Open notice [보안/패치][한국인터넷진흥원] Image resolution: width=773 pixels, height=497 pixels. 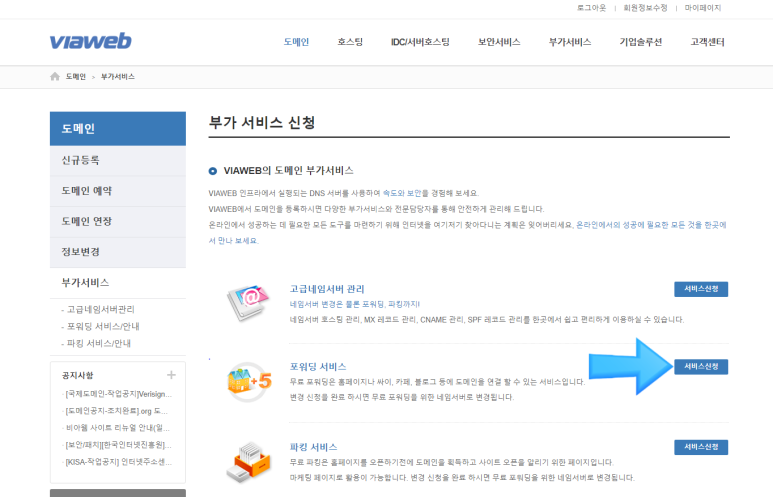pyautogui.click(x=118, y=445)
